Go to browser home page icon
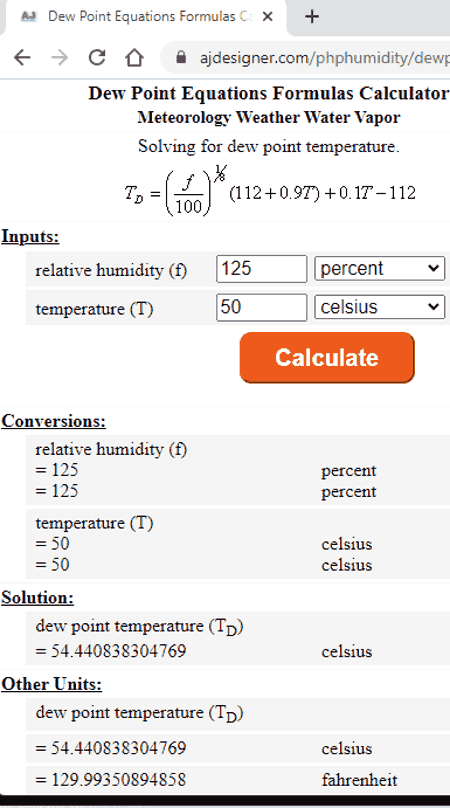The image size is (450, 808). pyautogui.click(x=135, y=57)
